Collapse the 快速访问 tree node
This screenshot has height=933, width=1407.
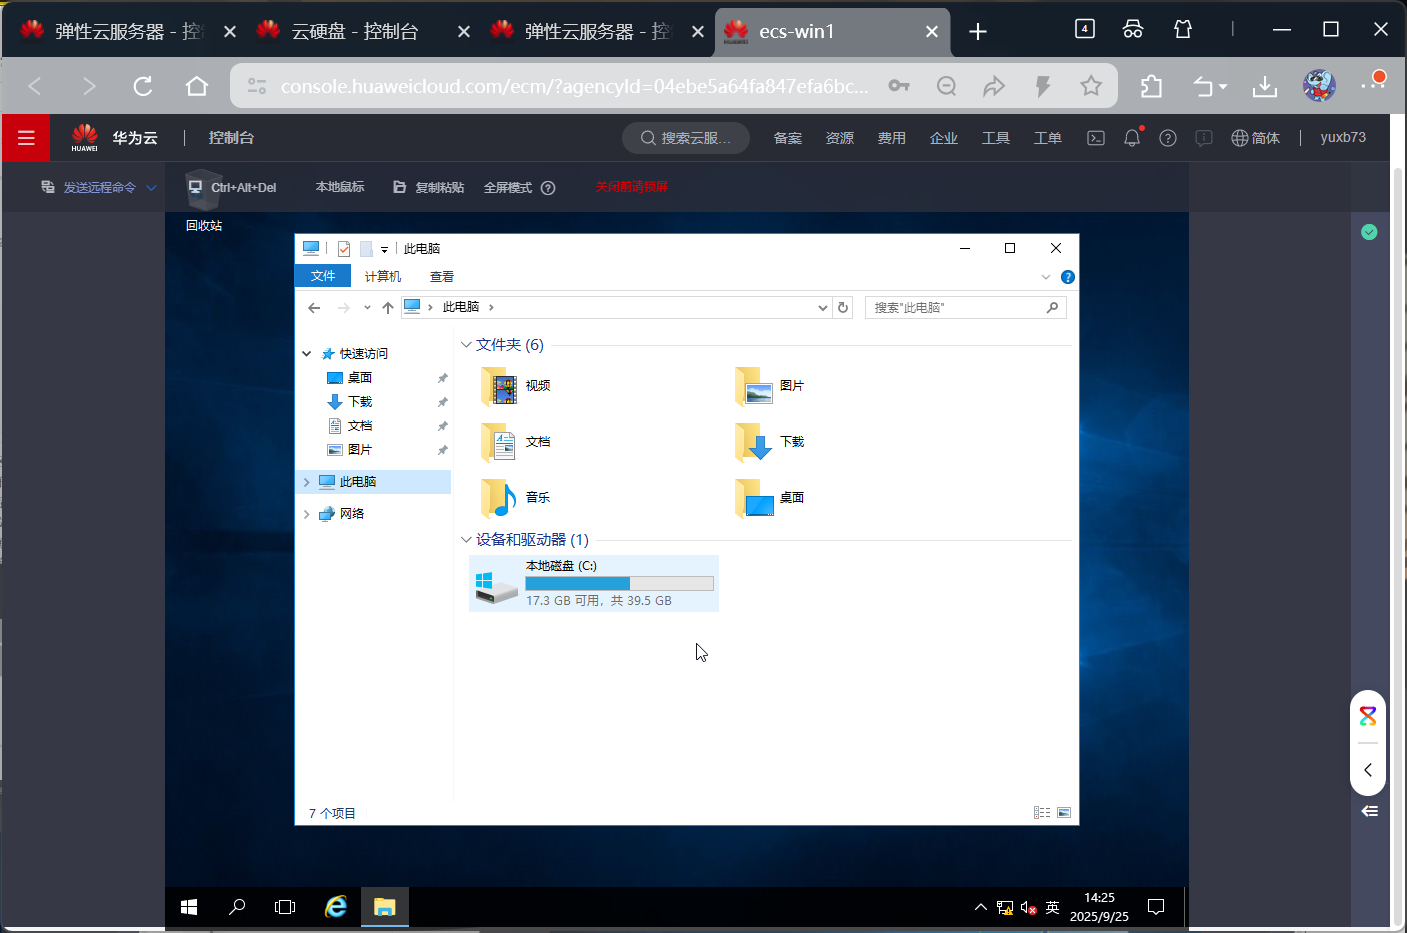[x=307, y=354]
